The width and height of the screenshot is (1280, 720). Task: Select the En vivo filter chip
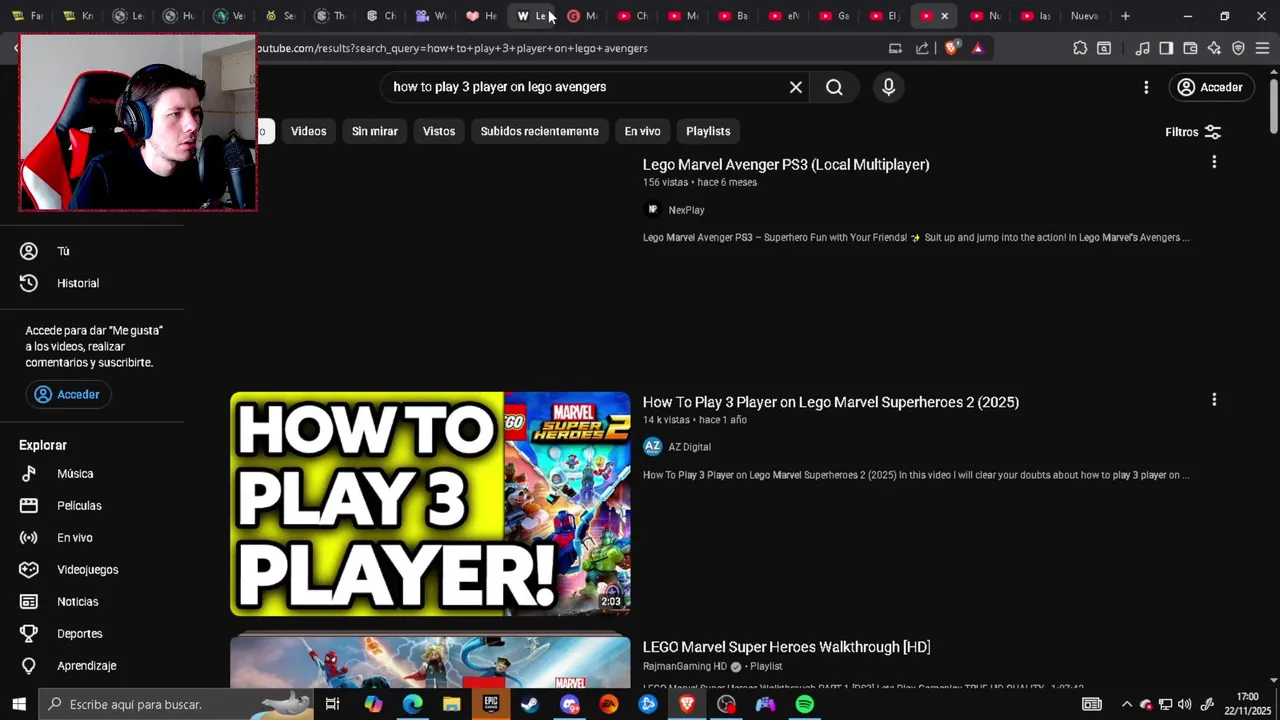[x=642, y=131]
